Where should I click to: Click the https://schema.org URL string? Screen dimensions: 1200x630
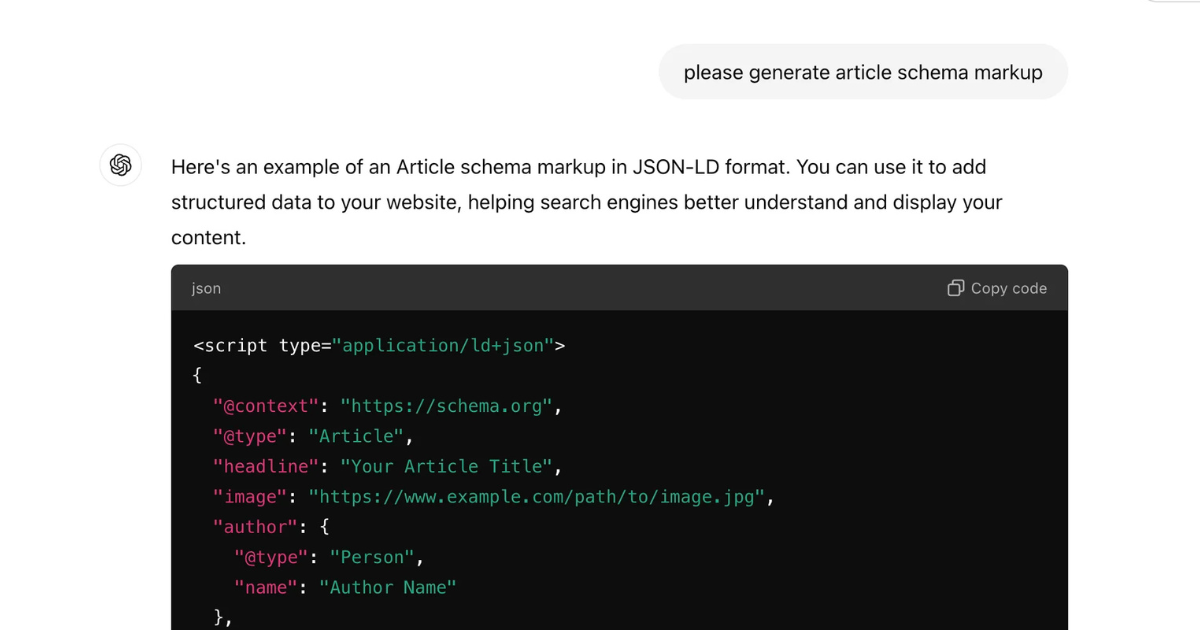click(447, 406)
